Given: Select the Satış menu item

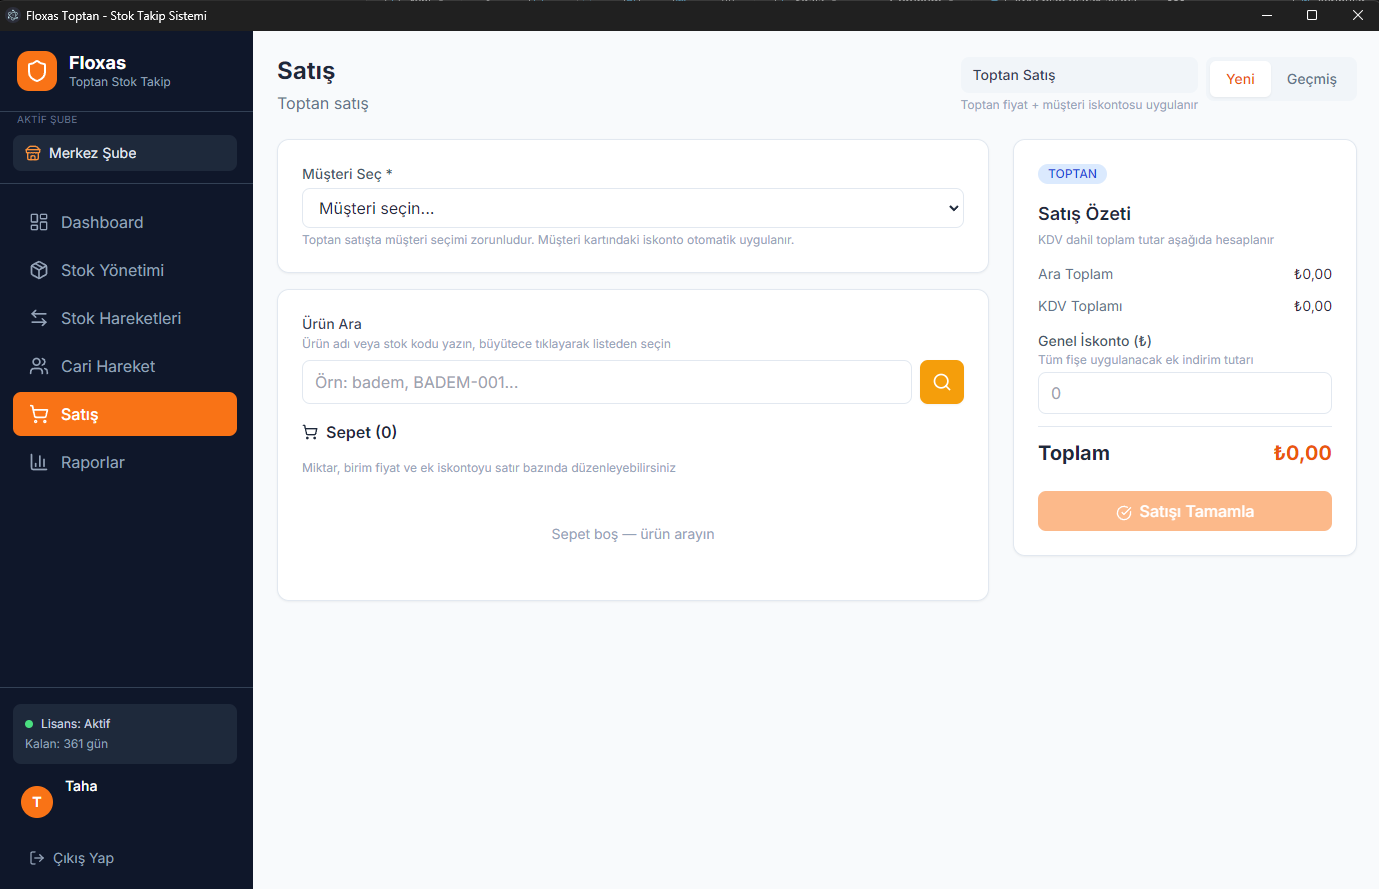Looking at the screenshot, I should (125, 414).
